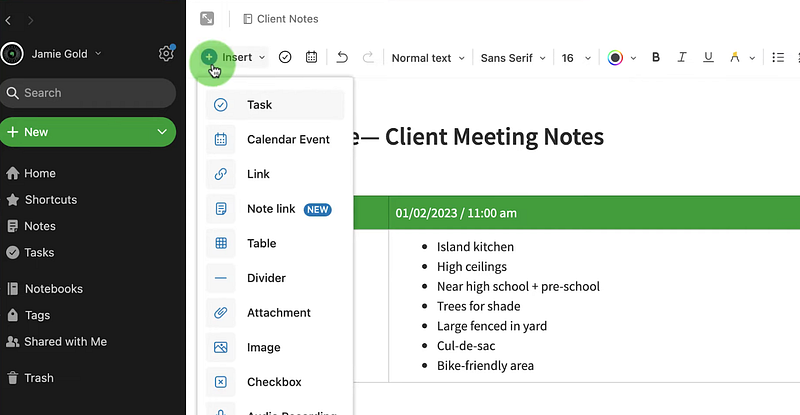
Task: Open Jamie Gold account avatar
Action: (x=12, y=54)
